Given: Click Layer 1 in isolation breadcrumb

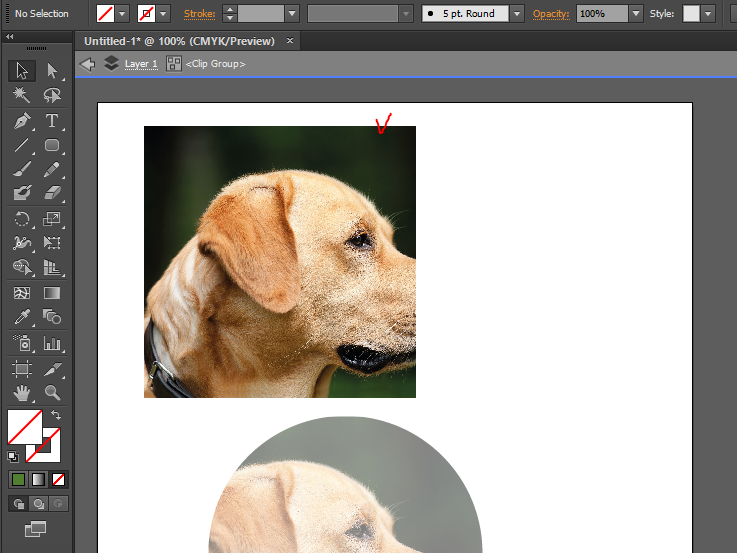Looking at the screenshot, I should pos(141,64).
